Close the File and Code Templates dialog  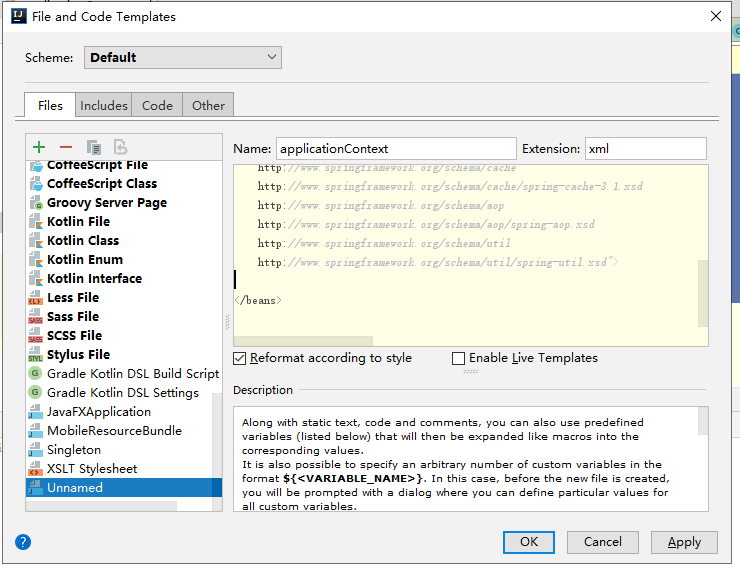(x=716, y=16)
